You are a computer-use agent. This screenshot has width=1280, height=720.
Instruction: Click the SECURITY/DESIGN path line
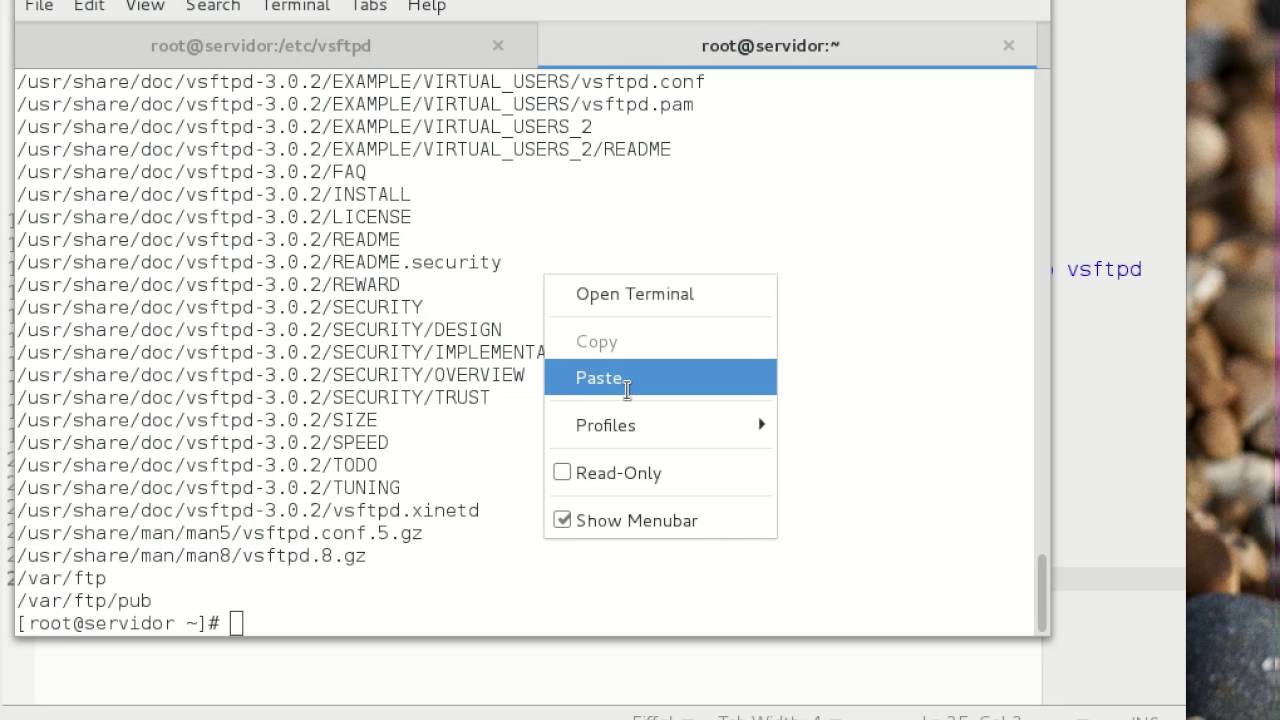[x=259, y=330]
